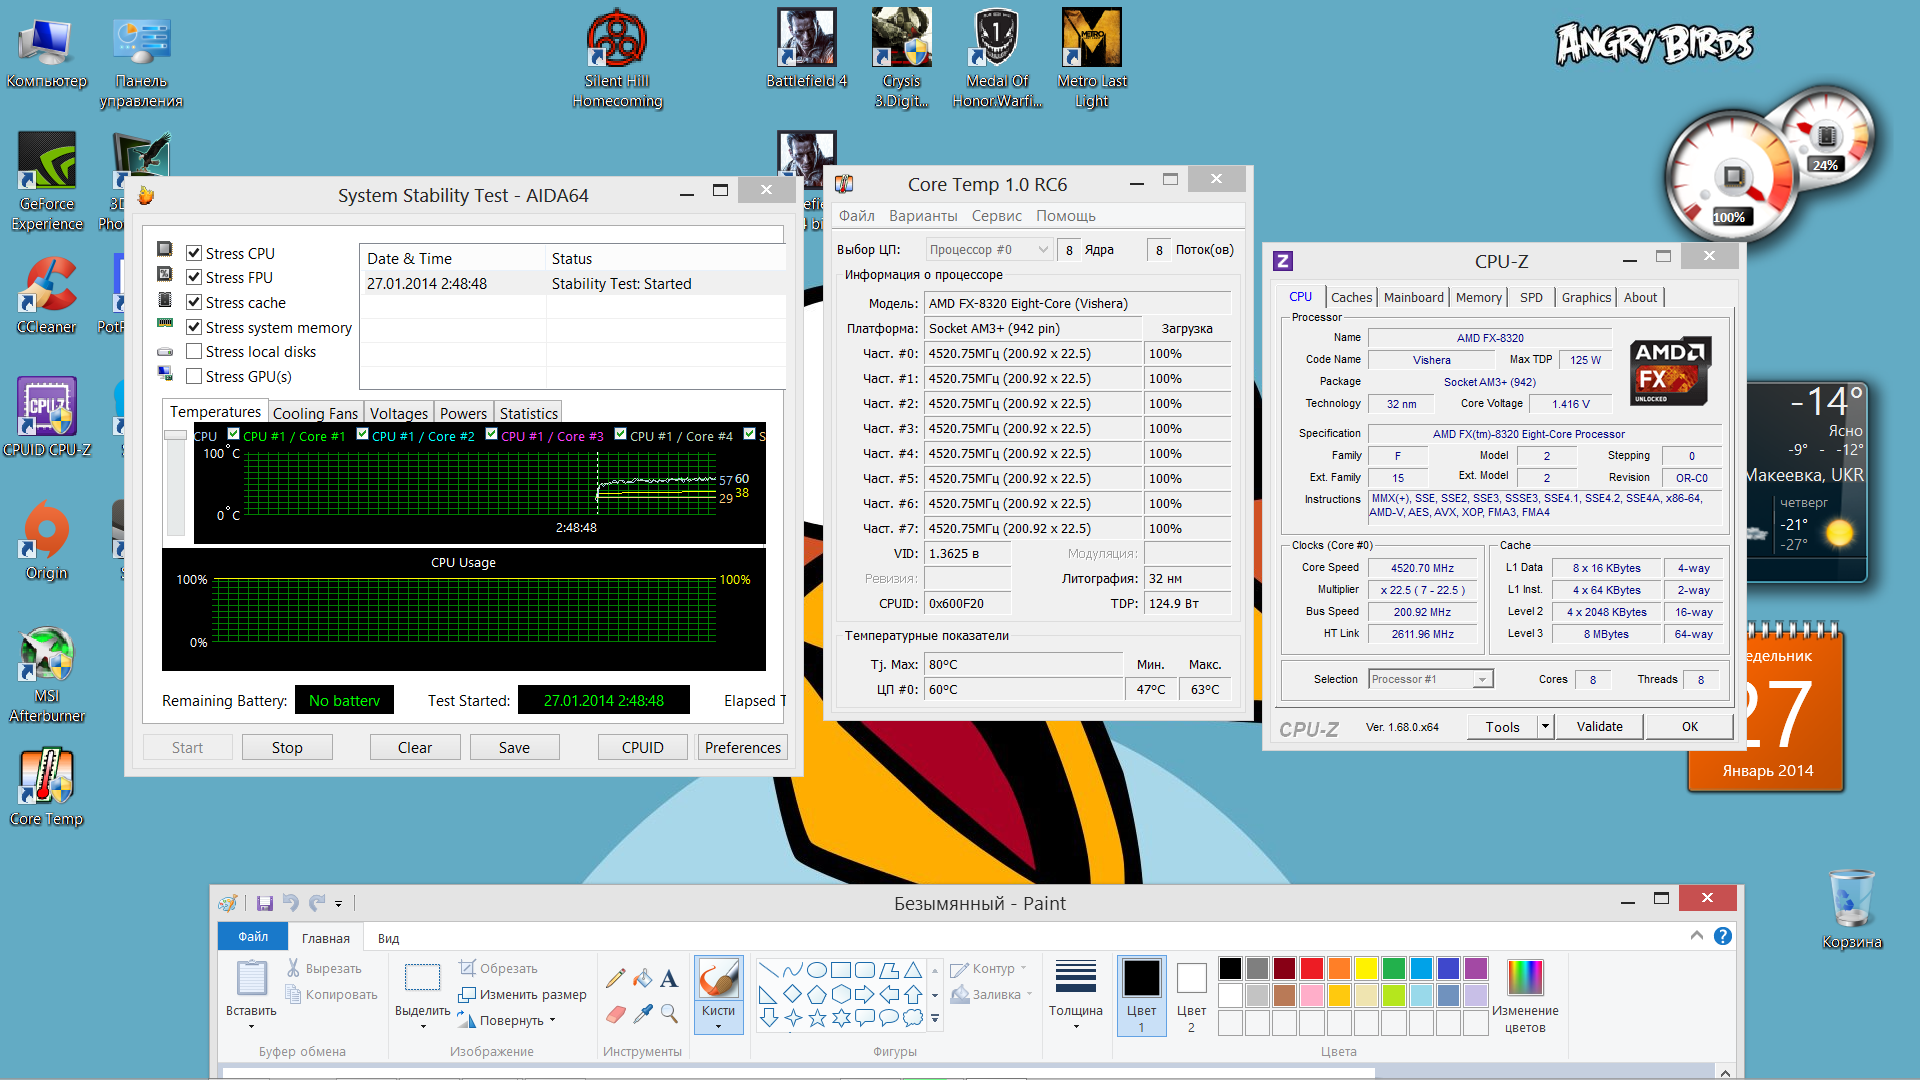Stop the AIDA64 stability test
The height and width of the screenshot is (1080, 1920).
click(x=287, y=748)
